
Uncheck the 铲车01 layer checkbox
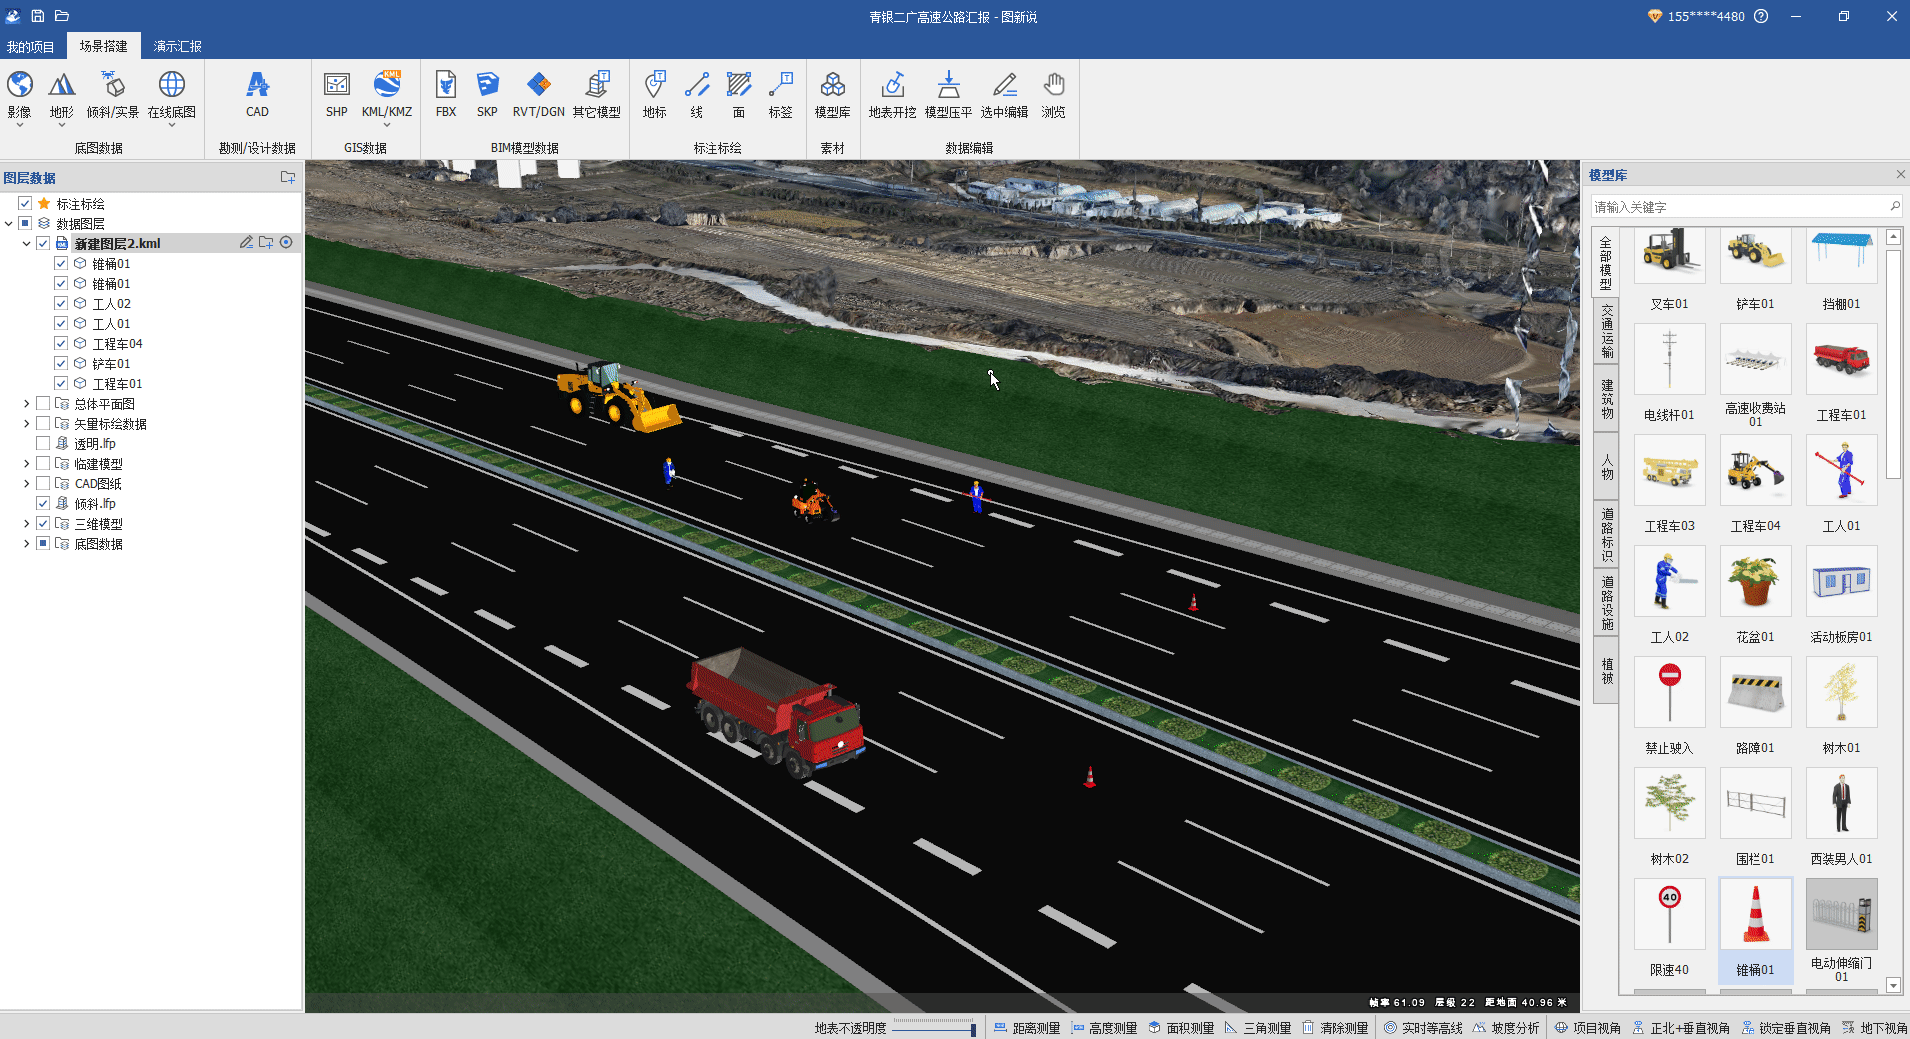61,364
